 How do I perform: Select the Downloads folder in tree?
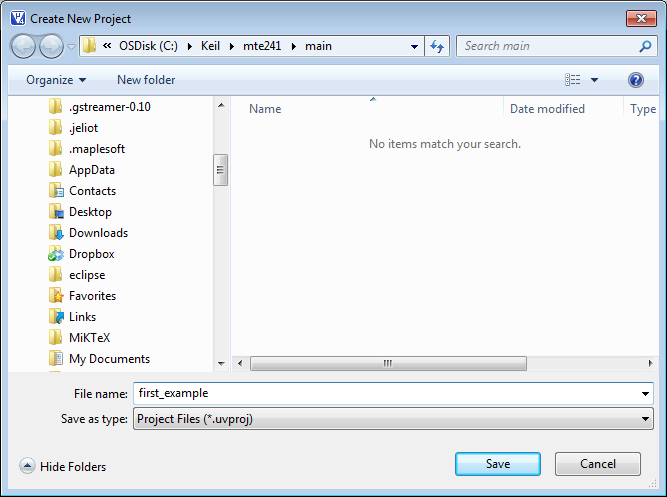[97, 233]
